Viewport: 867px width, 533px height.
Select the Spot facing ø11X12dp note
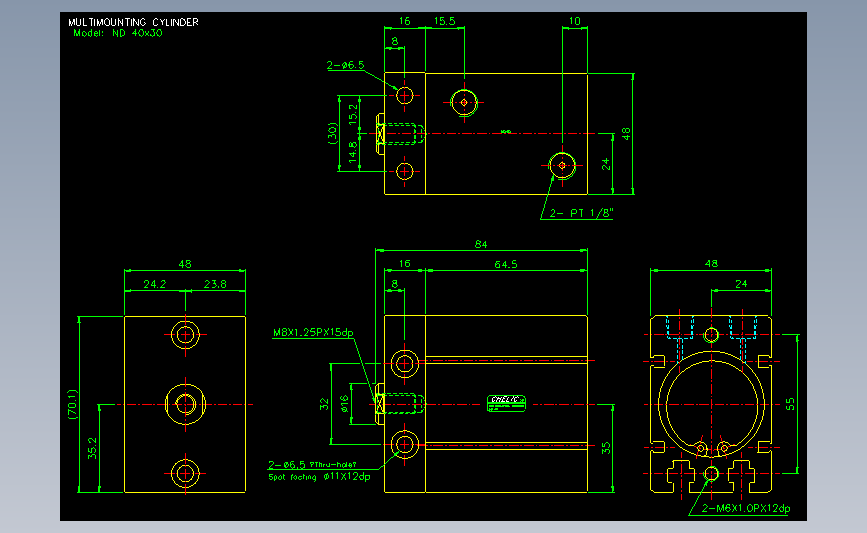319,477
